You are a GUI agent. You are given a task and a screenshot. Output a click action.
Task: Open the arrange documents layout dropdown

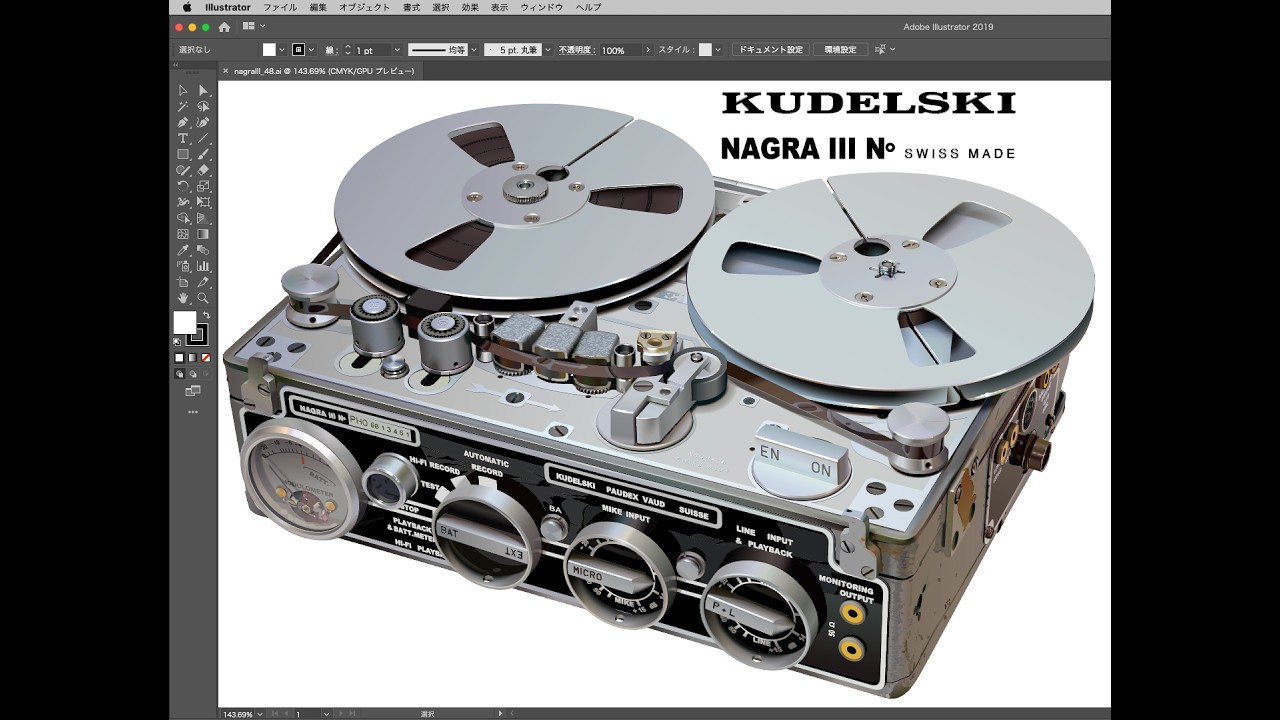click(254, 26)
